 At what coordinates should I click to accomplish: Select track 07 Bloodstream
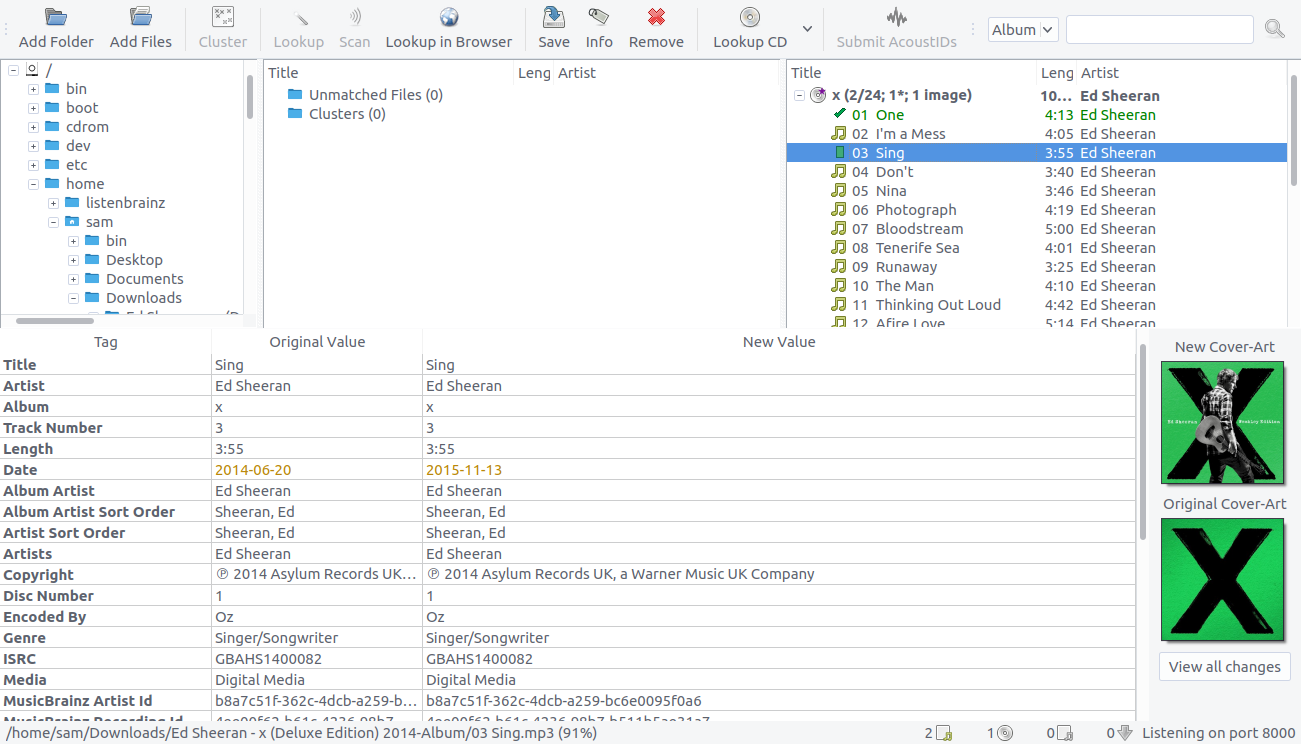(919, 229)
